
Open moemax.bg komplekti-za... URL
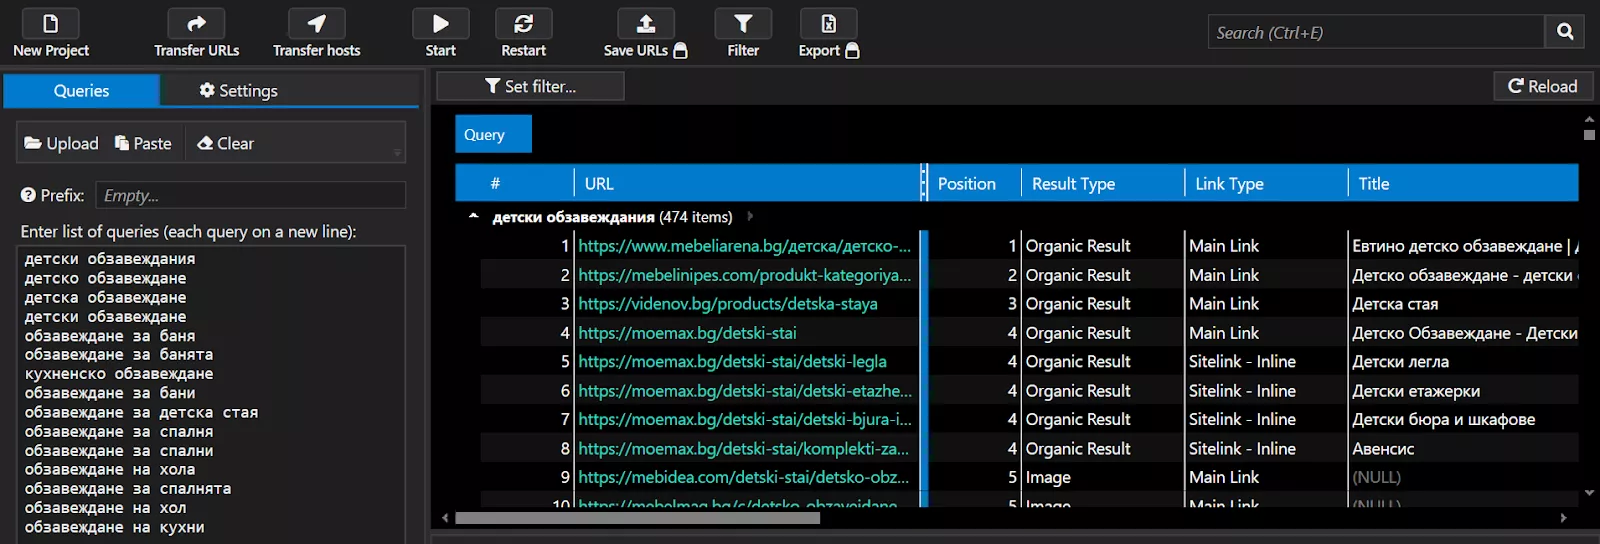click(744, 449)
